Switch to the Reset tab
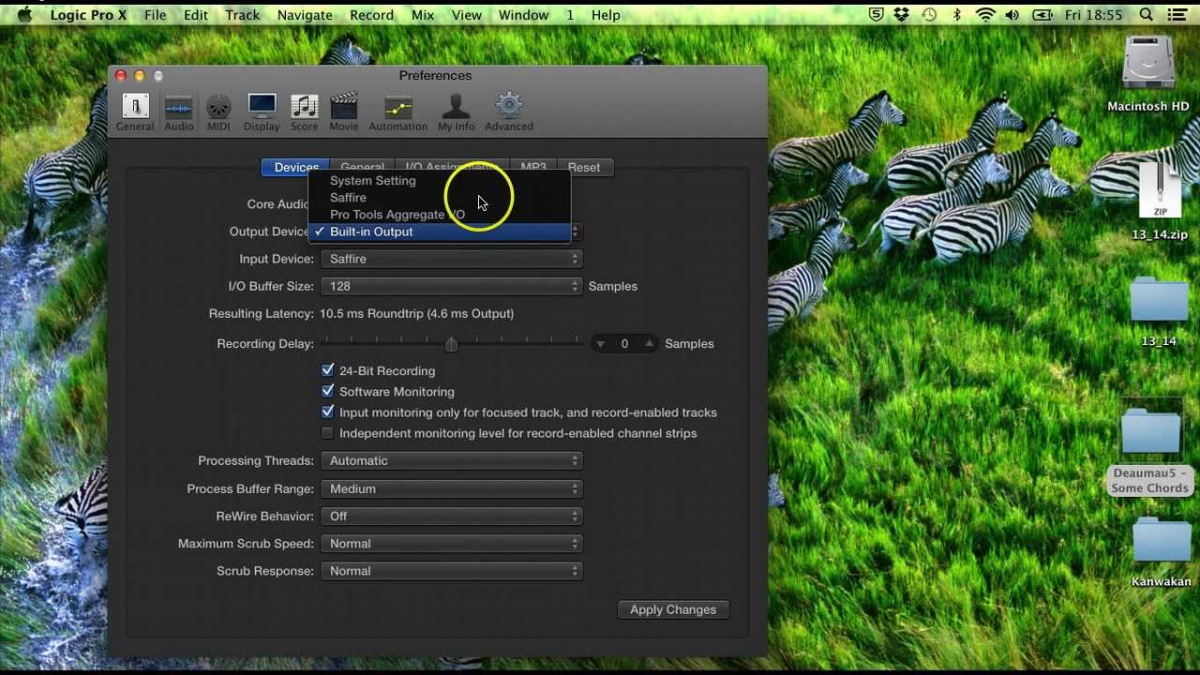The width and height of the screenshot is (1200, 675). pos(584,167)
